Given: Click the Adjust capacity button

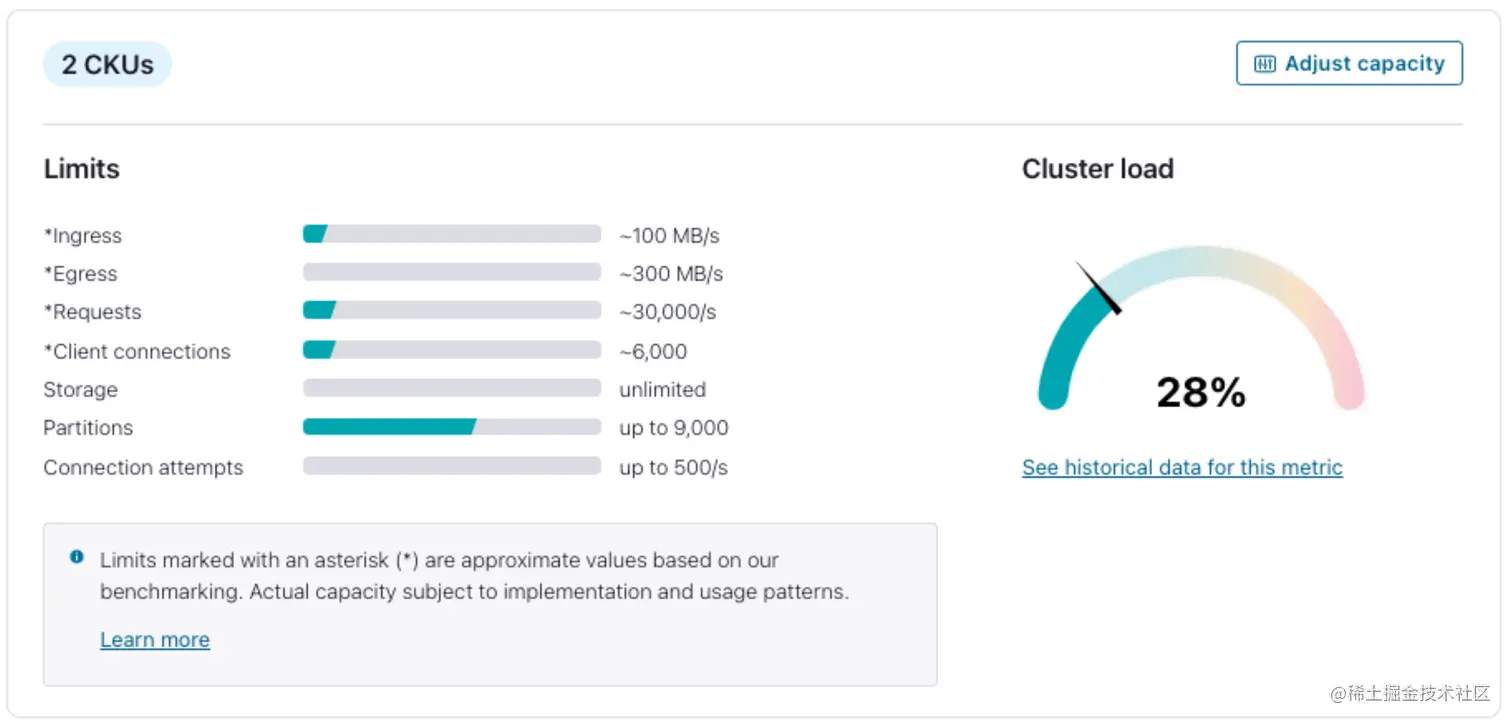Looking at the screenshot, I should (x=1348, y=63).
